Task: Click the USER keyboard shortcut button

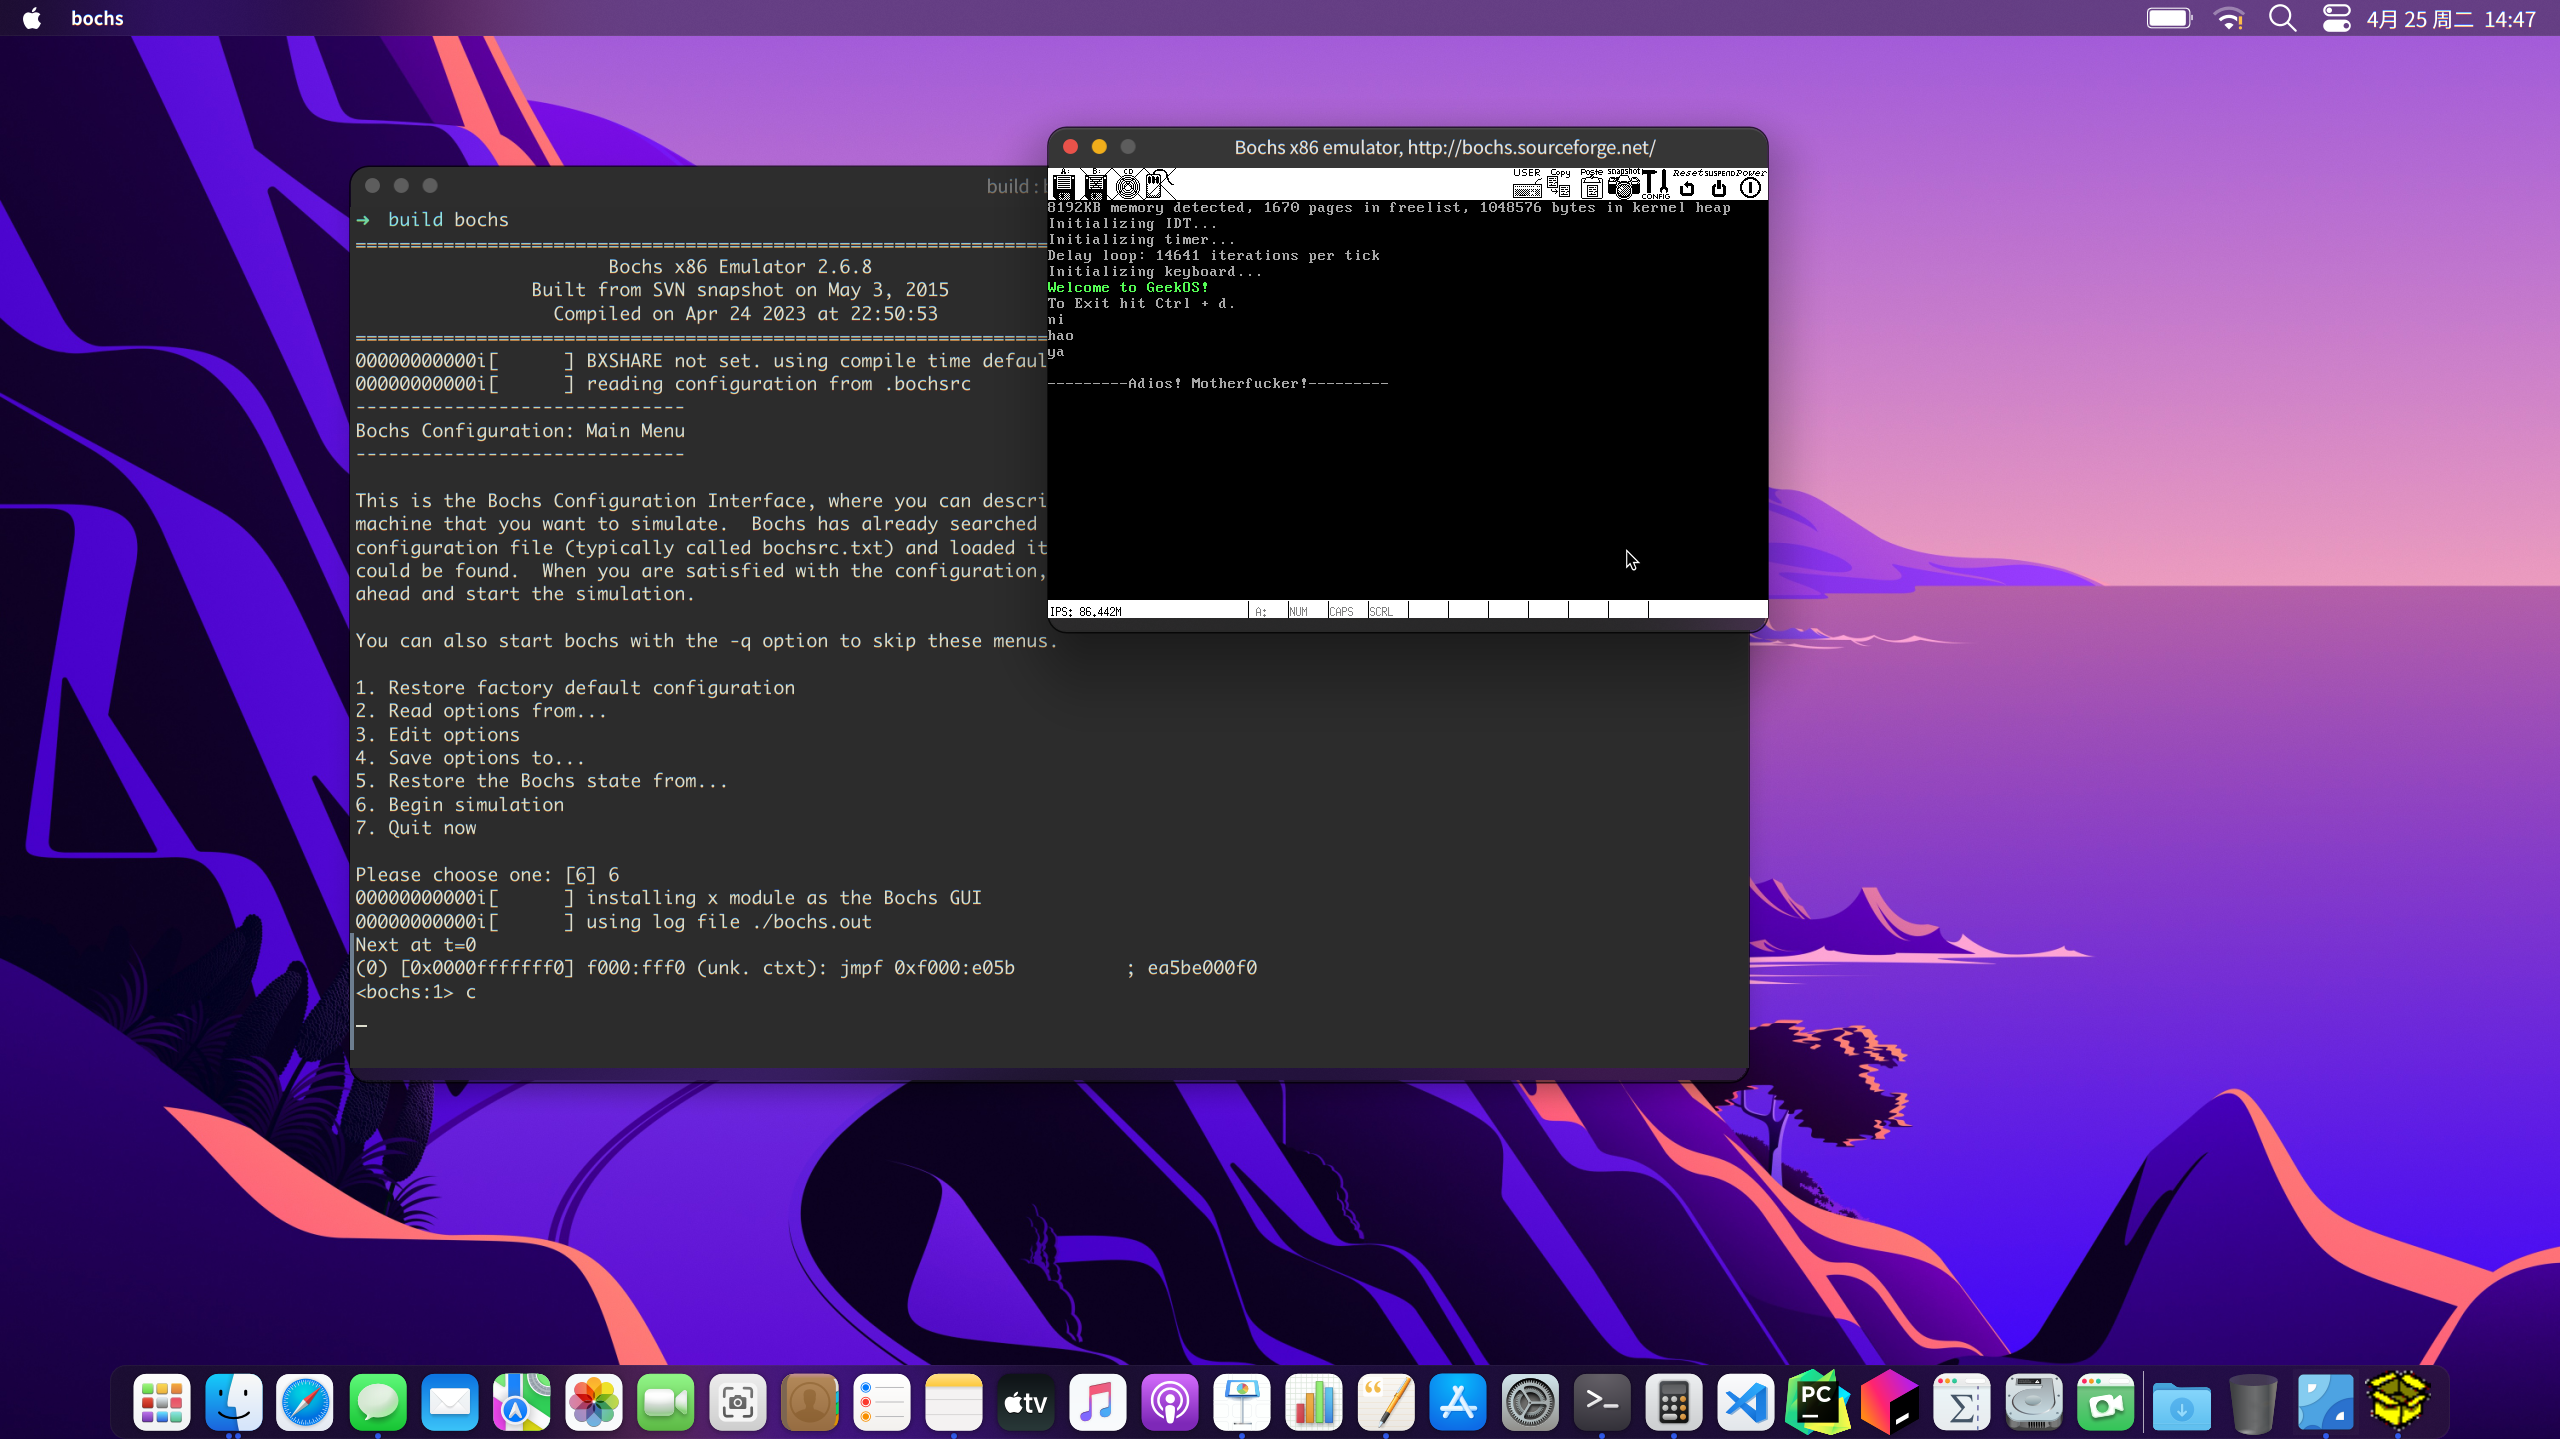Action: pyautogui.click(x=1527, y=184)
